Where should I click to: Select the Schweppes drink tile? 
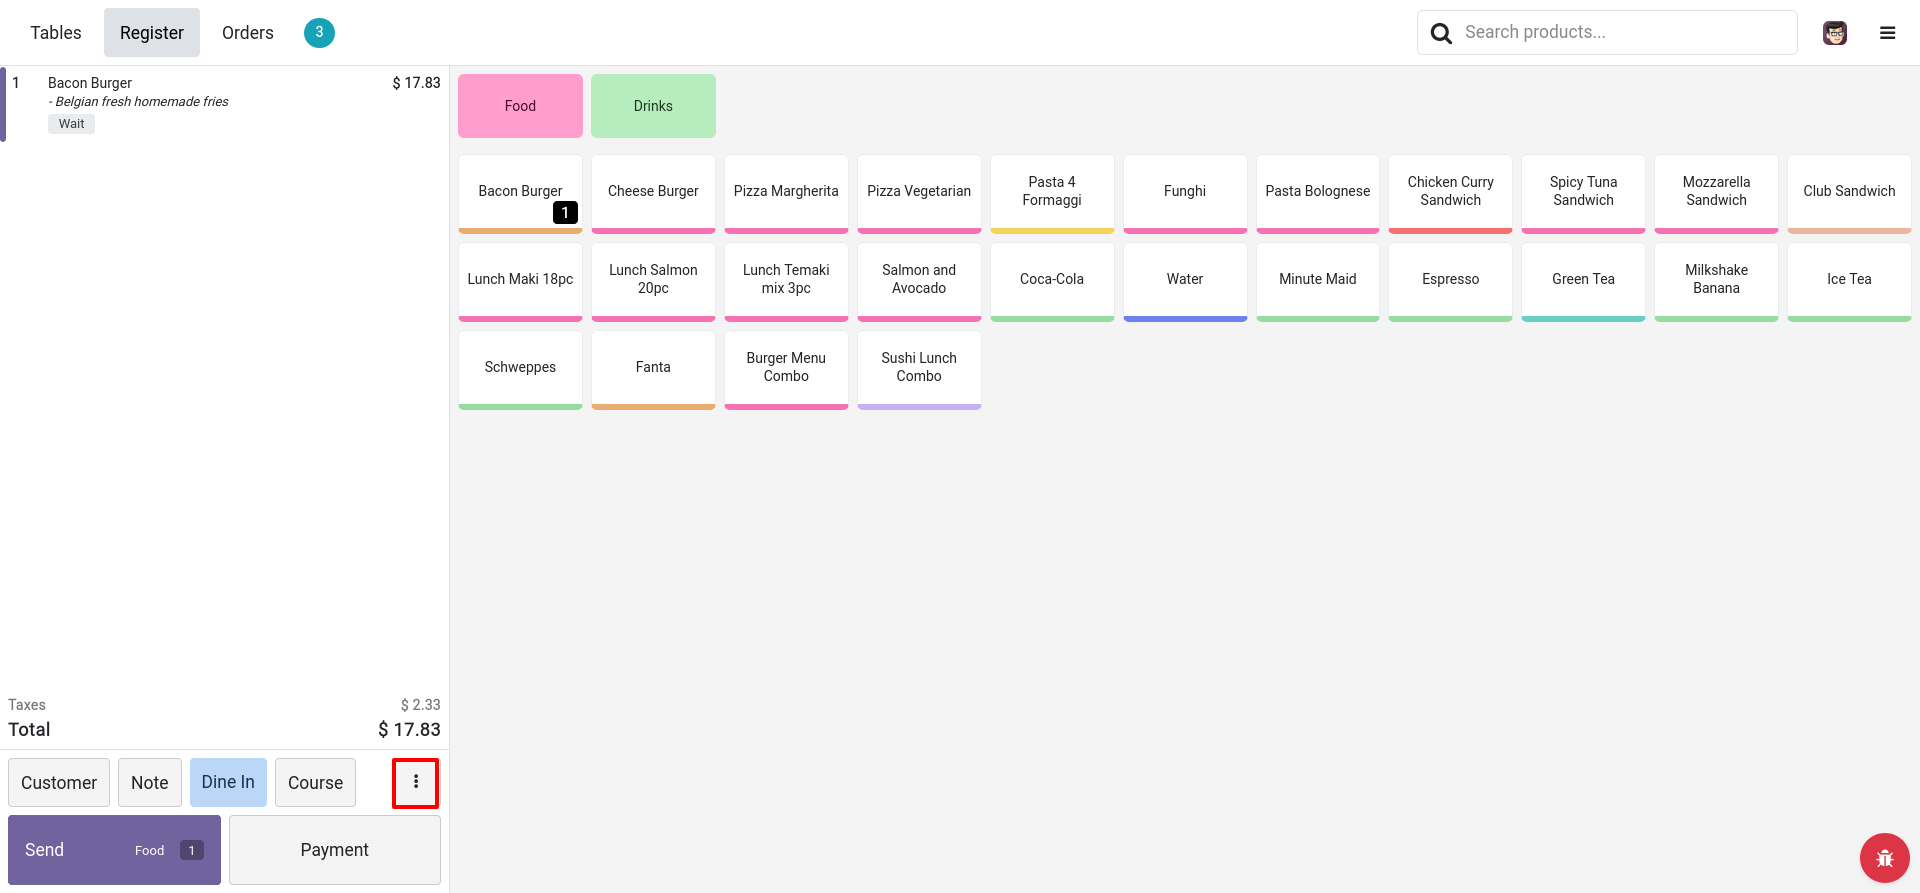(520, 369)
